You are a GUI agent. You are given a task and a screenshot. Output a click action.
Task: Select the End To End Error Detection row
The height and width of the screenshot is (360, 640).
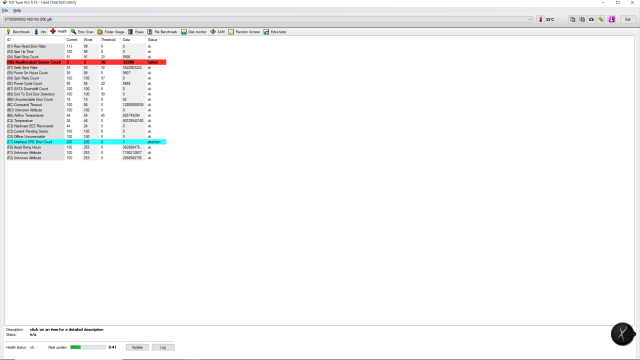(x=86, y=94)
